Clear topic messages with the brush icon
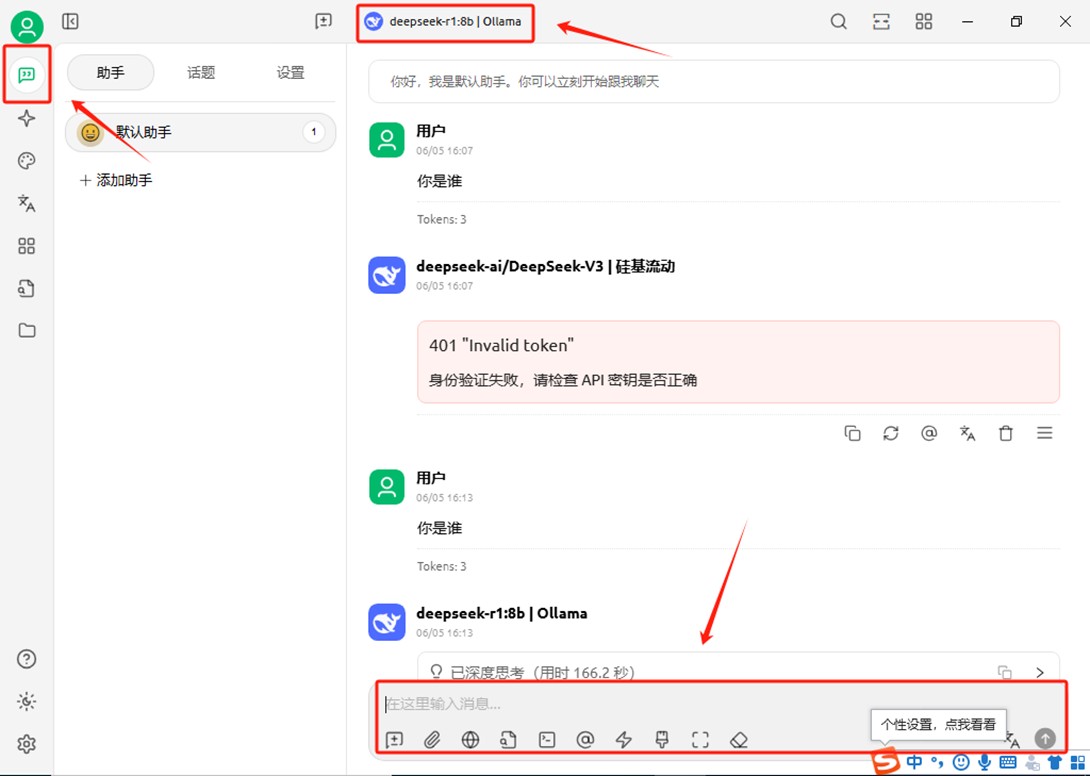 point(662,739)
